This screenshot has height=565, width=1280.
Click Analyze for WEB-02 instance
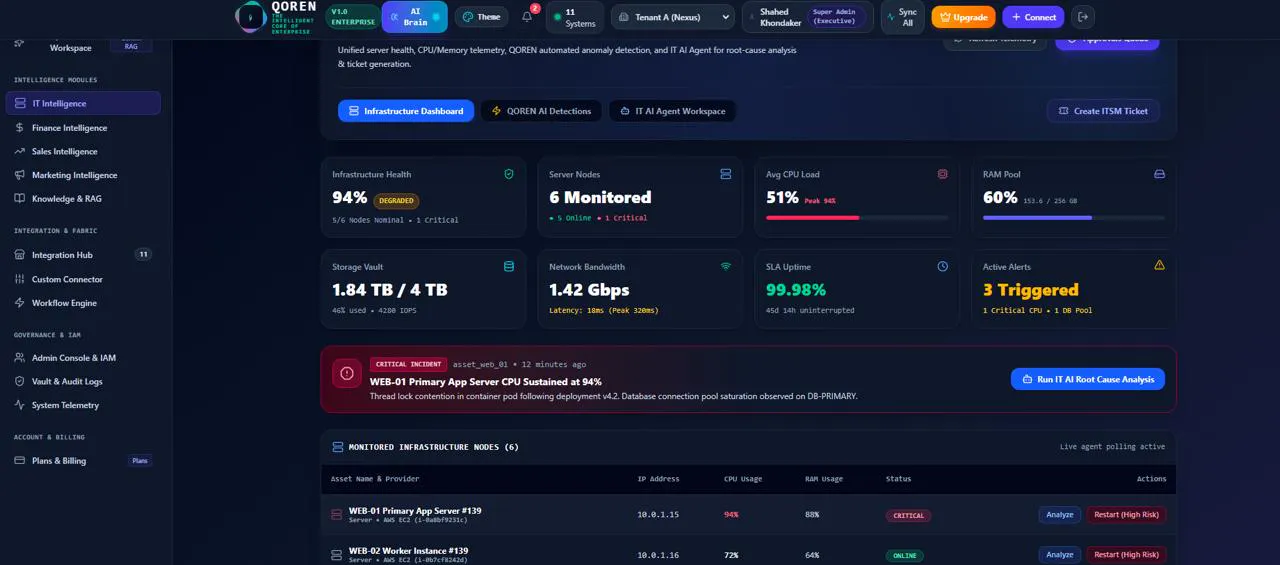pyautogui.click(x=1059, y=554)
